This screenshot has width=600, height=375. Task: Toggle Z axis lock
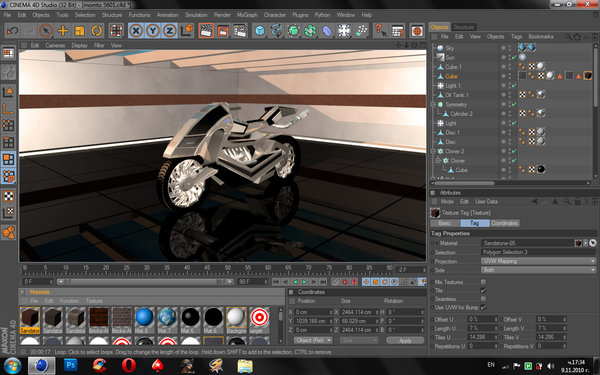tap(170, 31)
